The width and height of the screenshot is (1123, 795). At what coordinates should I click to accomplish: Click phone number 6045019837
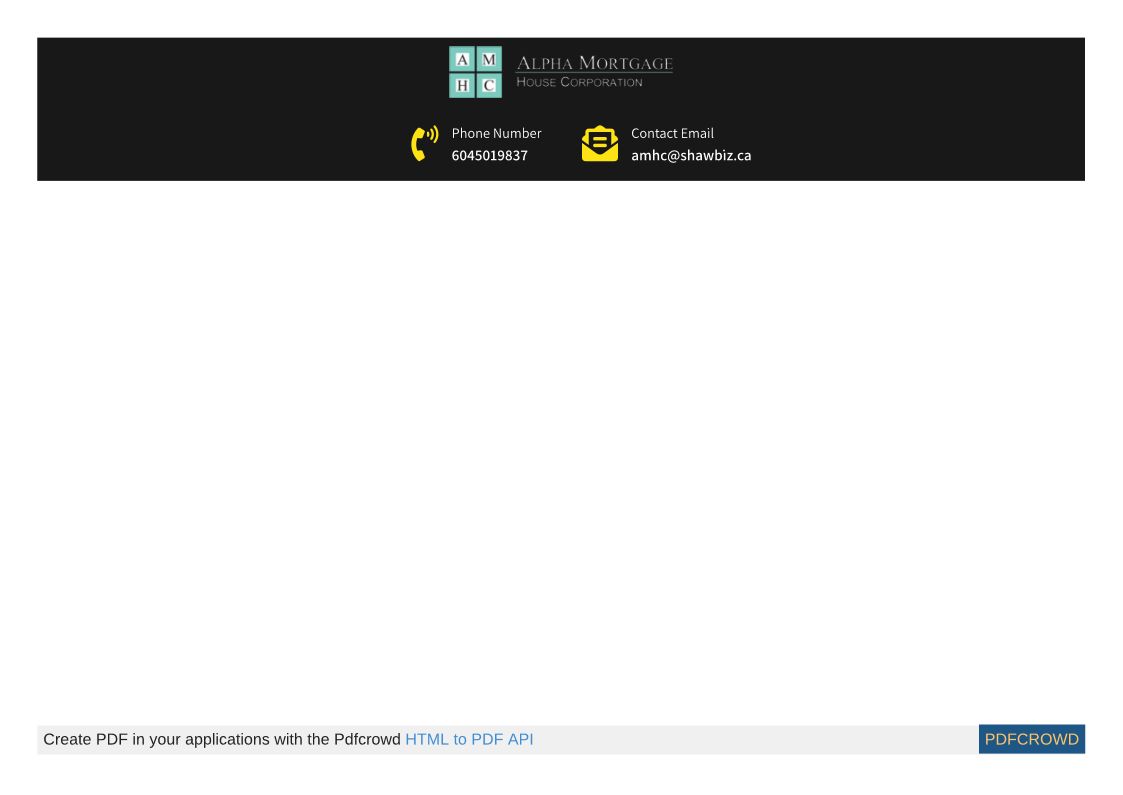tap(489, 156)
